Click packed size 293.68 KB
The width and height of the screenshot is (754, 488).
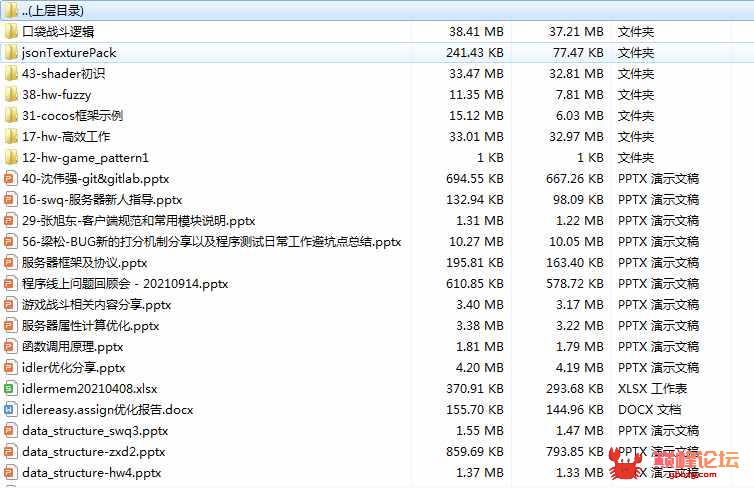click(x=575, y=388)
